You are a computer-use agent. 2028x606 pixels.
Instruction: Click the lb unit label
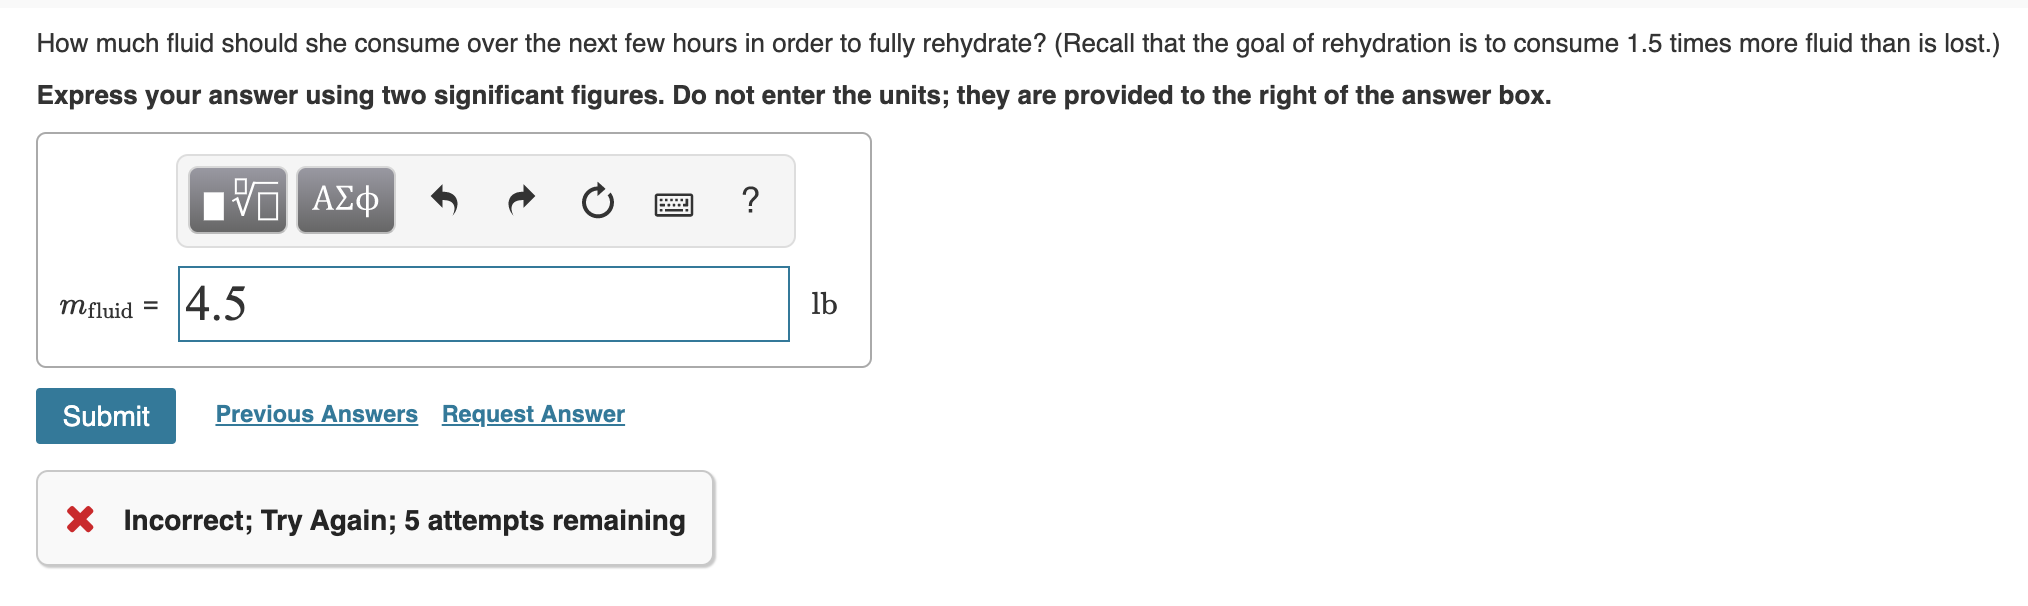824,304
